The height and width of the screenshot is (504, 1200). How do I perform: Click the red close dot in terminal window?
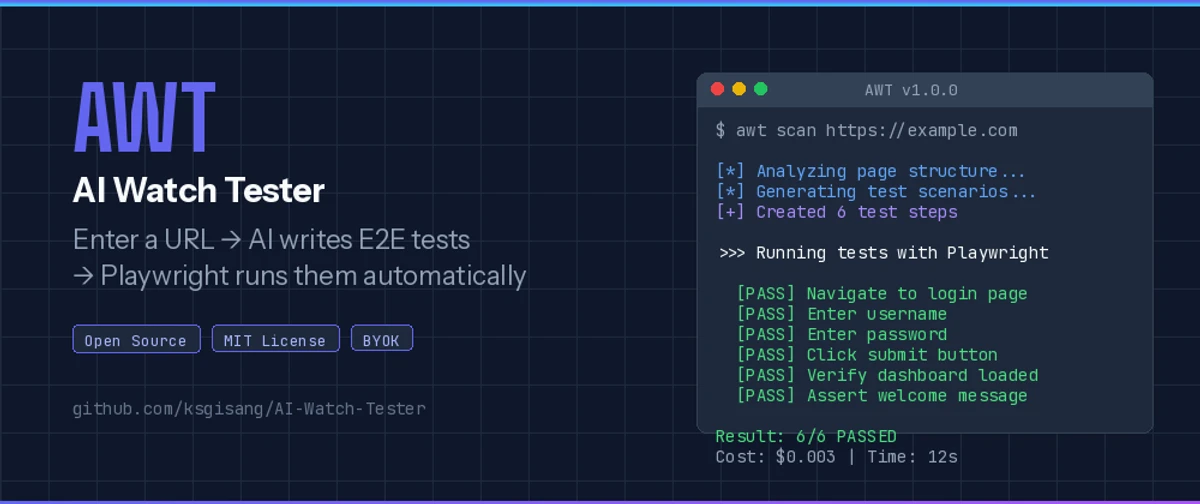click(717, 89)
